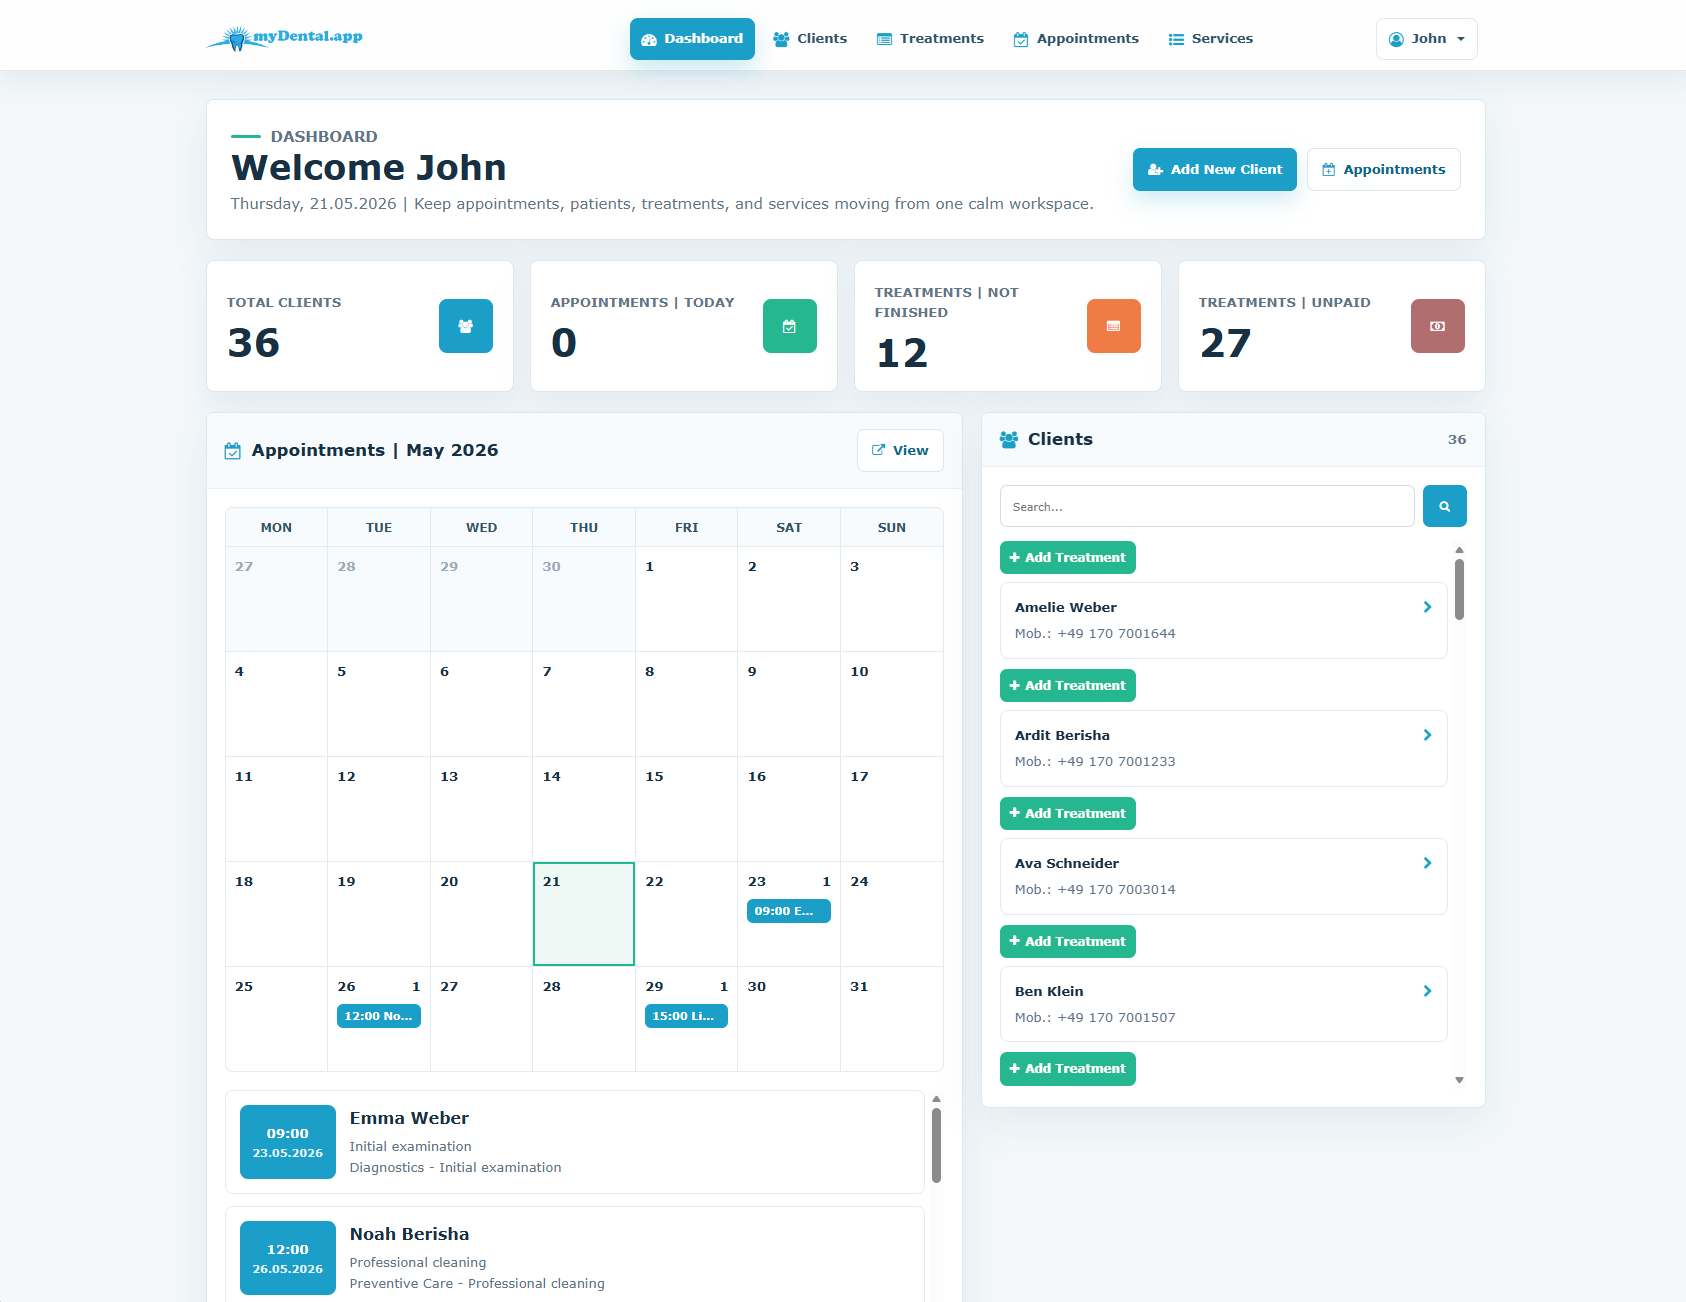The height and width of the screenshot is (1302, 1686).
Task: Open Amelie Weber chevron arrow
Action: (1427, 607)
